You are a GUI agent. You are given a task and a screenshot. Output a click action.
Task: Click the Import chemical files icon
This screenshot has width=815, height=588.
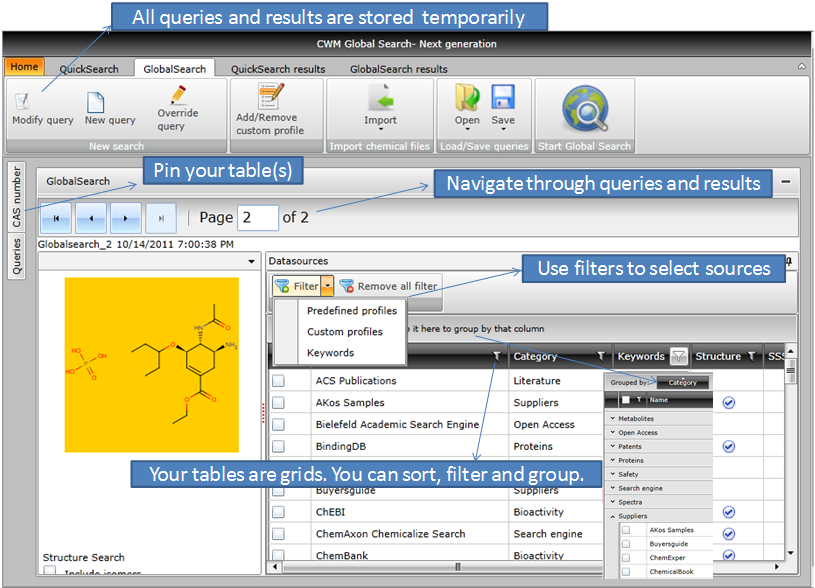(380, 98)
